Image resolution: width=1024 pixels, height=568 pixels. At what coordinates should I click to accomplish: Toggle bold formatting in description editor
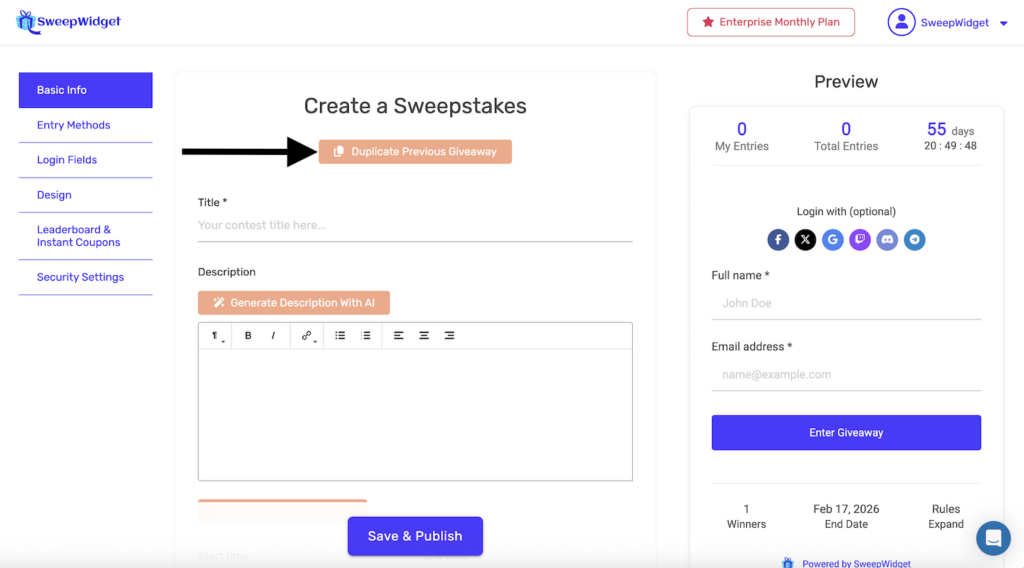(x=248, y=336)
